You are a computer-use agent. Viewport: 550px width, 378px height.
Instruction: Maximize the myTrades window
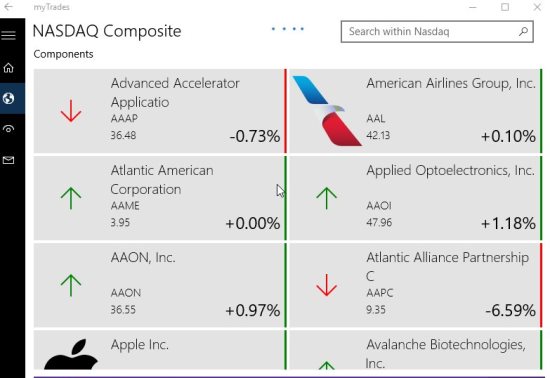click(505, 7)
